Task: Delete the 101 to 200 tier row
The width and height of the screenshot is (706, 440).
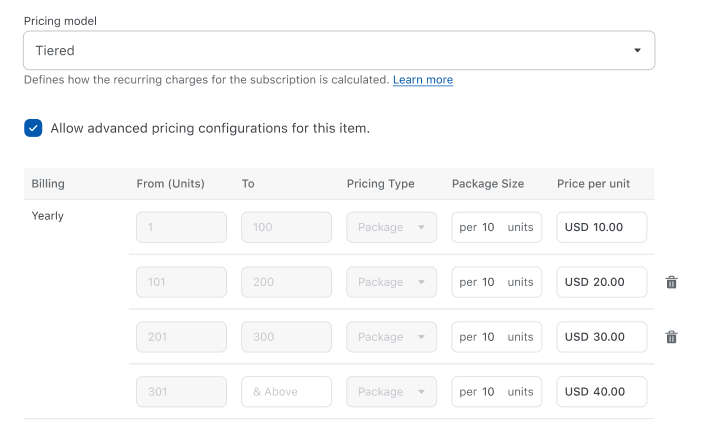Action: (x=671, y=282)
